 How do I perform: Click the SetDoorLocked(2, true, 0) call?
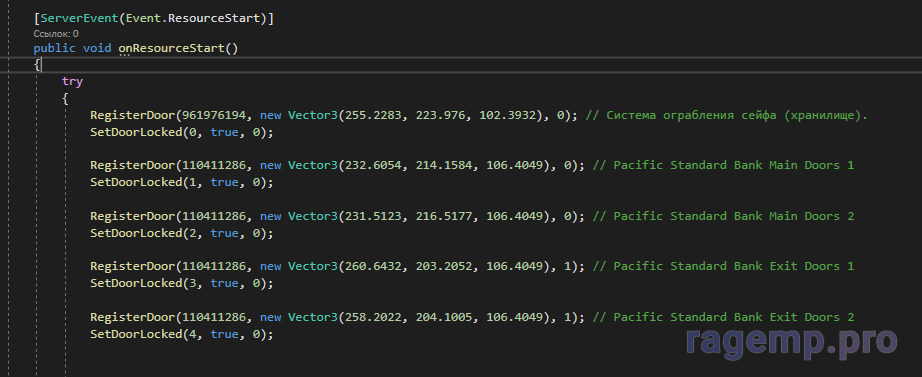coord(182,233)
